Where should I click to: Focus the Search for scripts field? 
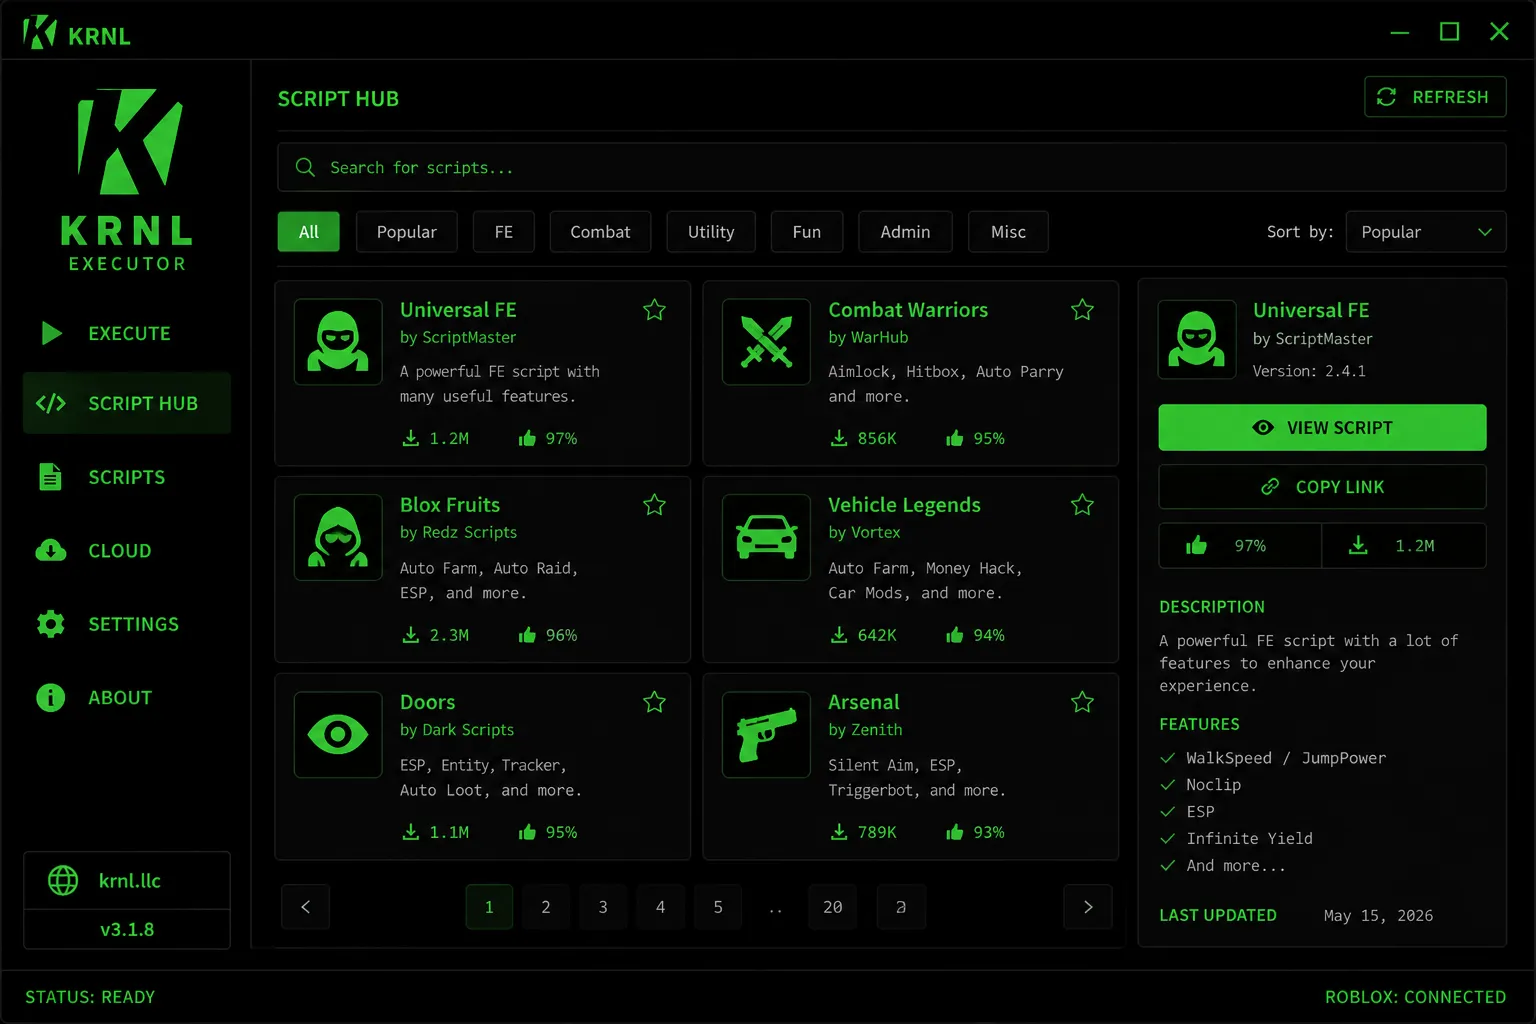[x=892, y=167]
